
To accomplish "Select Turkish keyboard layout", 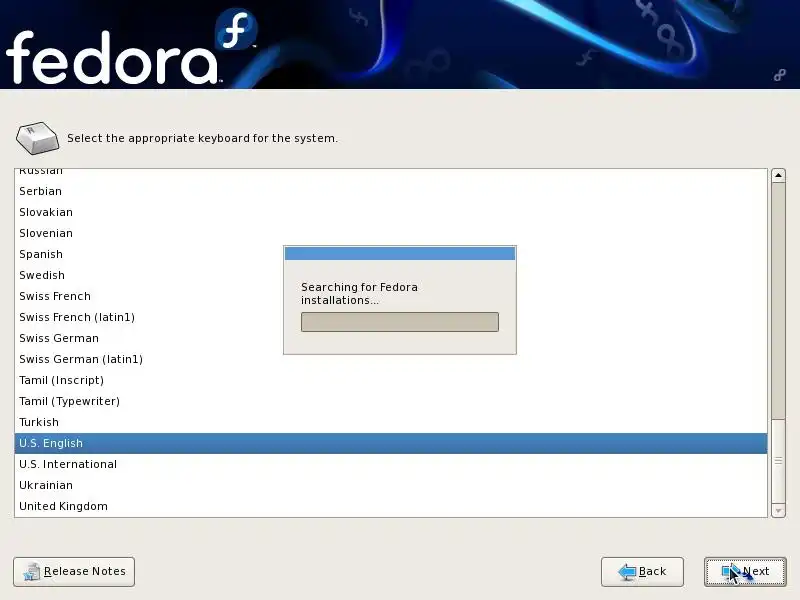I will pos(391,422).
